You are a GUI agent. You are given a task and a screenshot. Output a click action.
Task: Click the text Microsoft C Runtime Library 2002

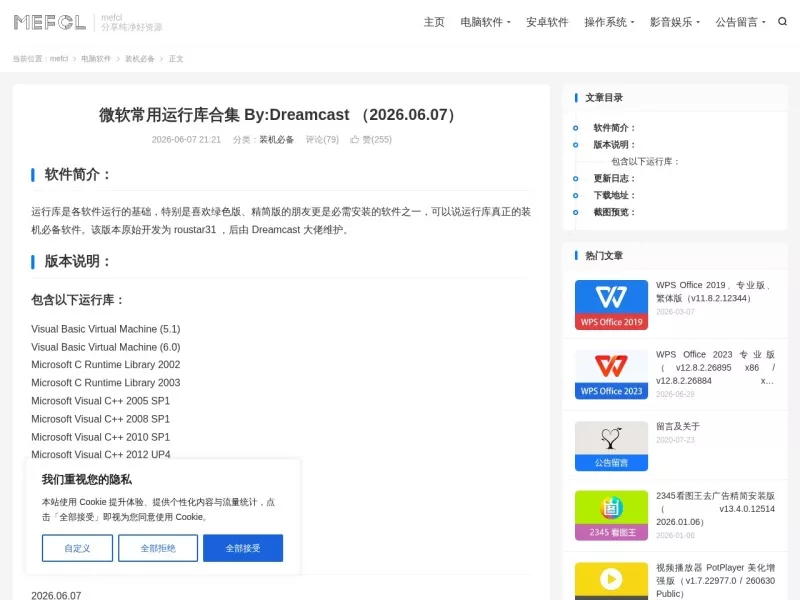click(x=106, y=365)
